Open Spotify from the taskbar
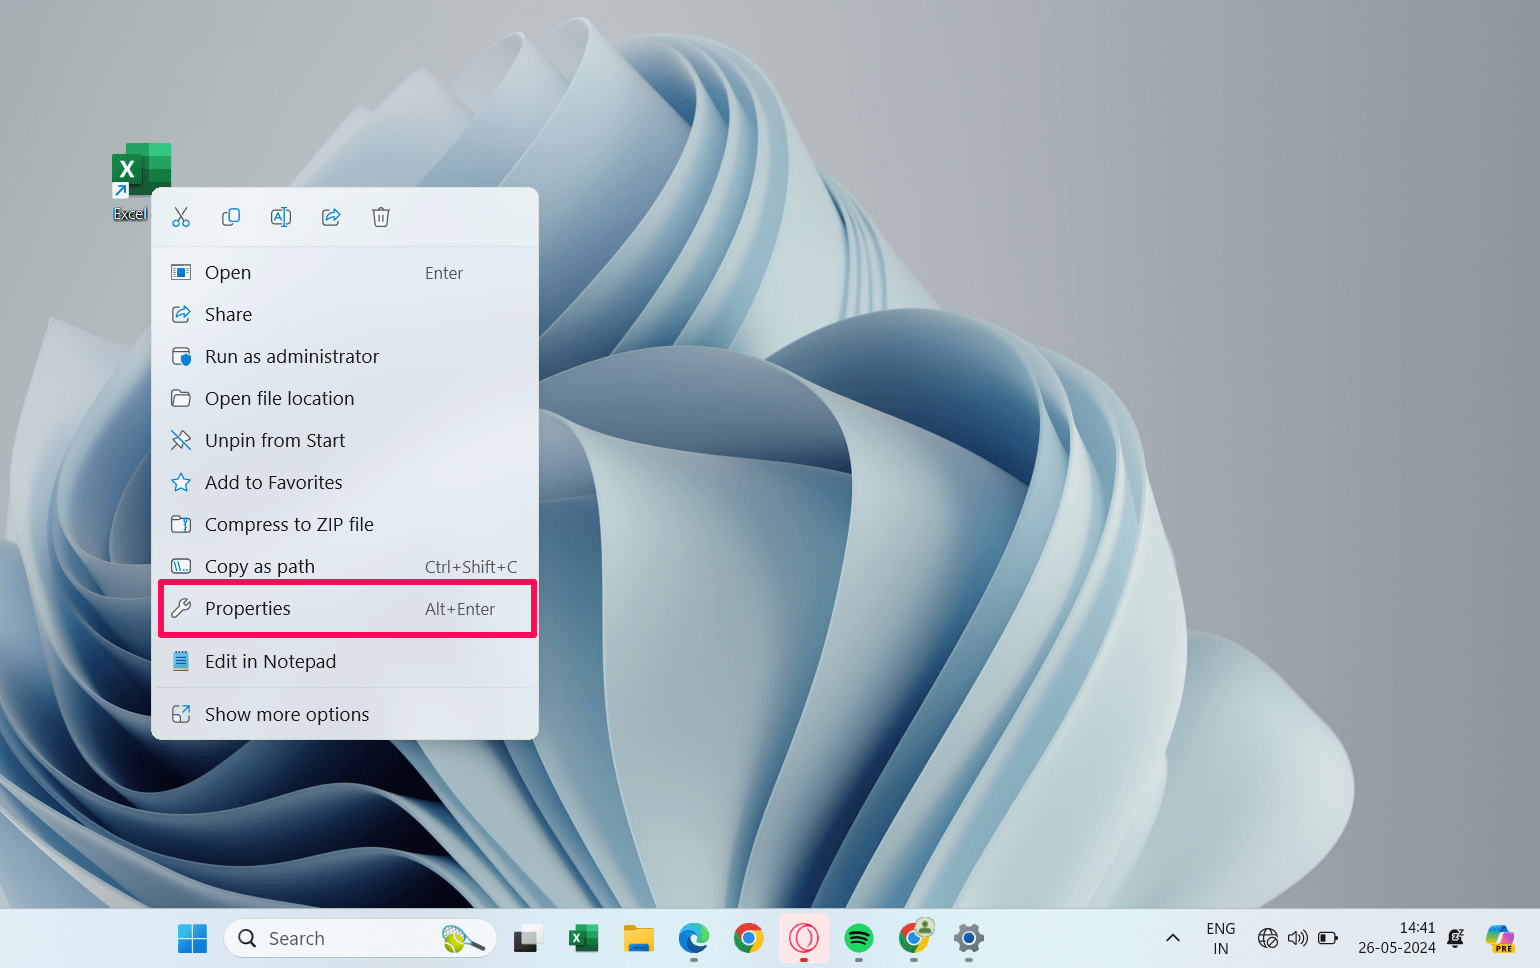Screen dimensions: 1540x968 (x=859, y=939)
